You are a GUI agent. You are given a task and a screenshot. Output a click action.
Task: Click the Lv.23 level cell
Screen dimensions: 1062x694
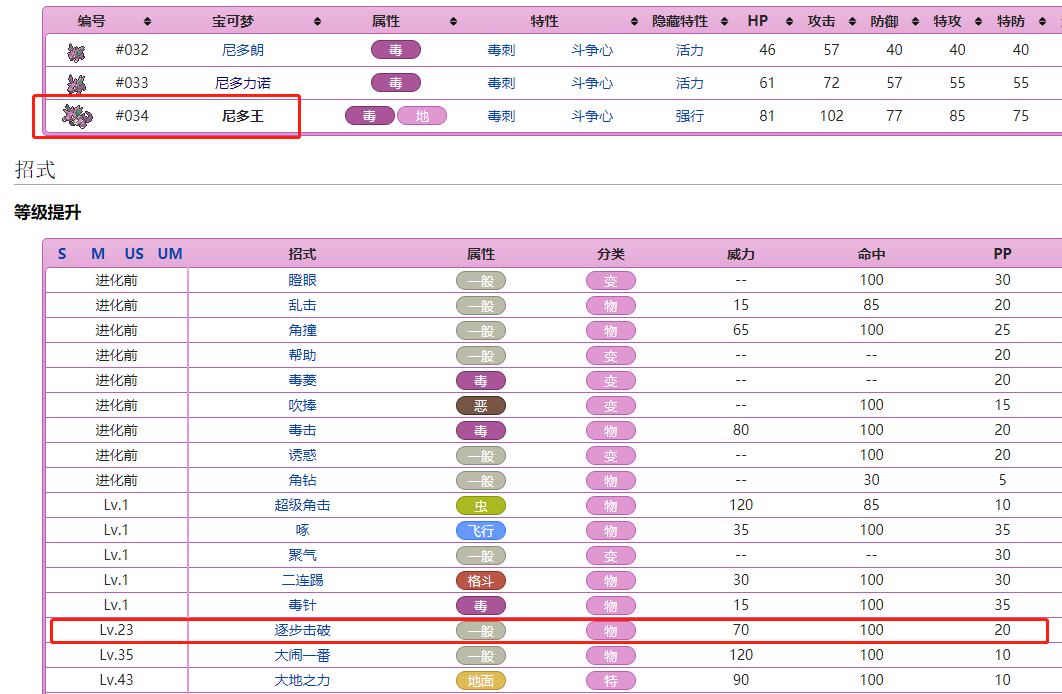point(116,630)
